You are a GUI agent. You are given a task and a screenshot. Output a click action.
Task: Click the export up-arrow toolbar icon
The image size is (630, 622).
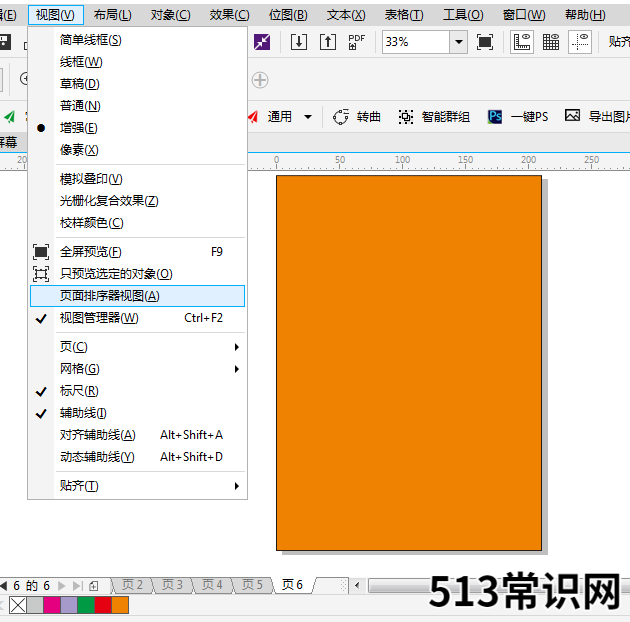click(328, 42)
